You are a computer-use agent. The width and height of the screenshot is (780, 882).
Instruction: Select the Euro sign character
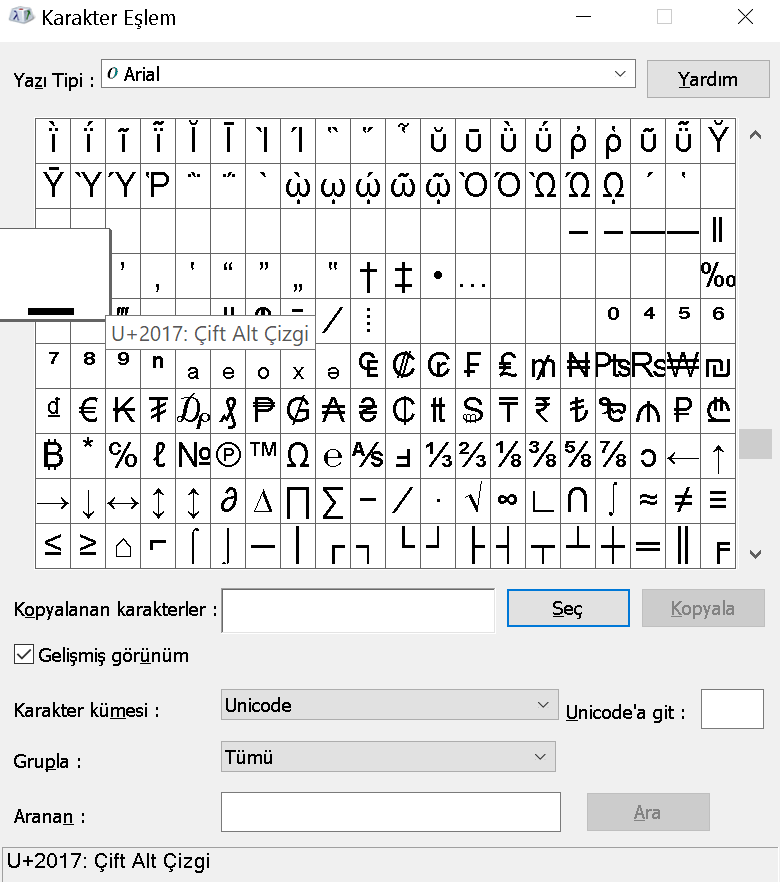click(88, 410)
